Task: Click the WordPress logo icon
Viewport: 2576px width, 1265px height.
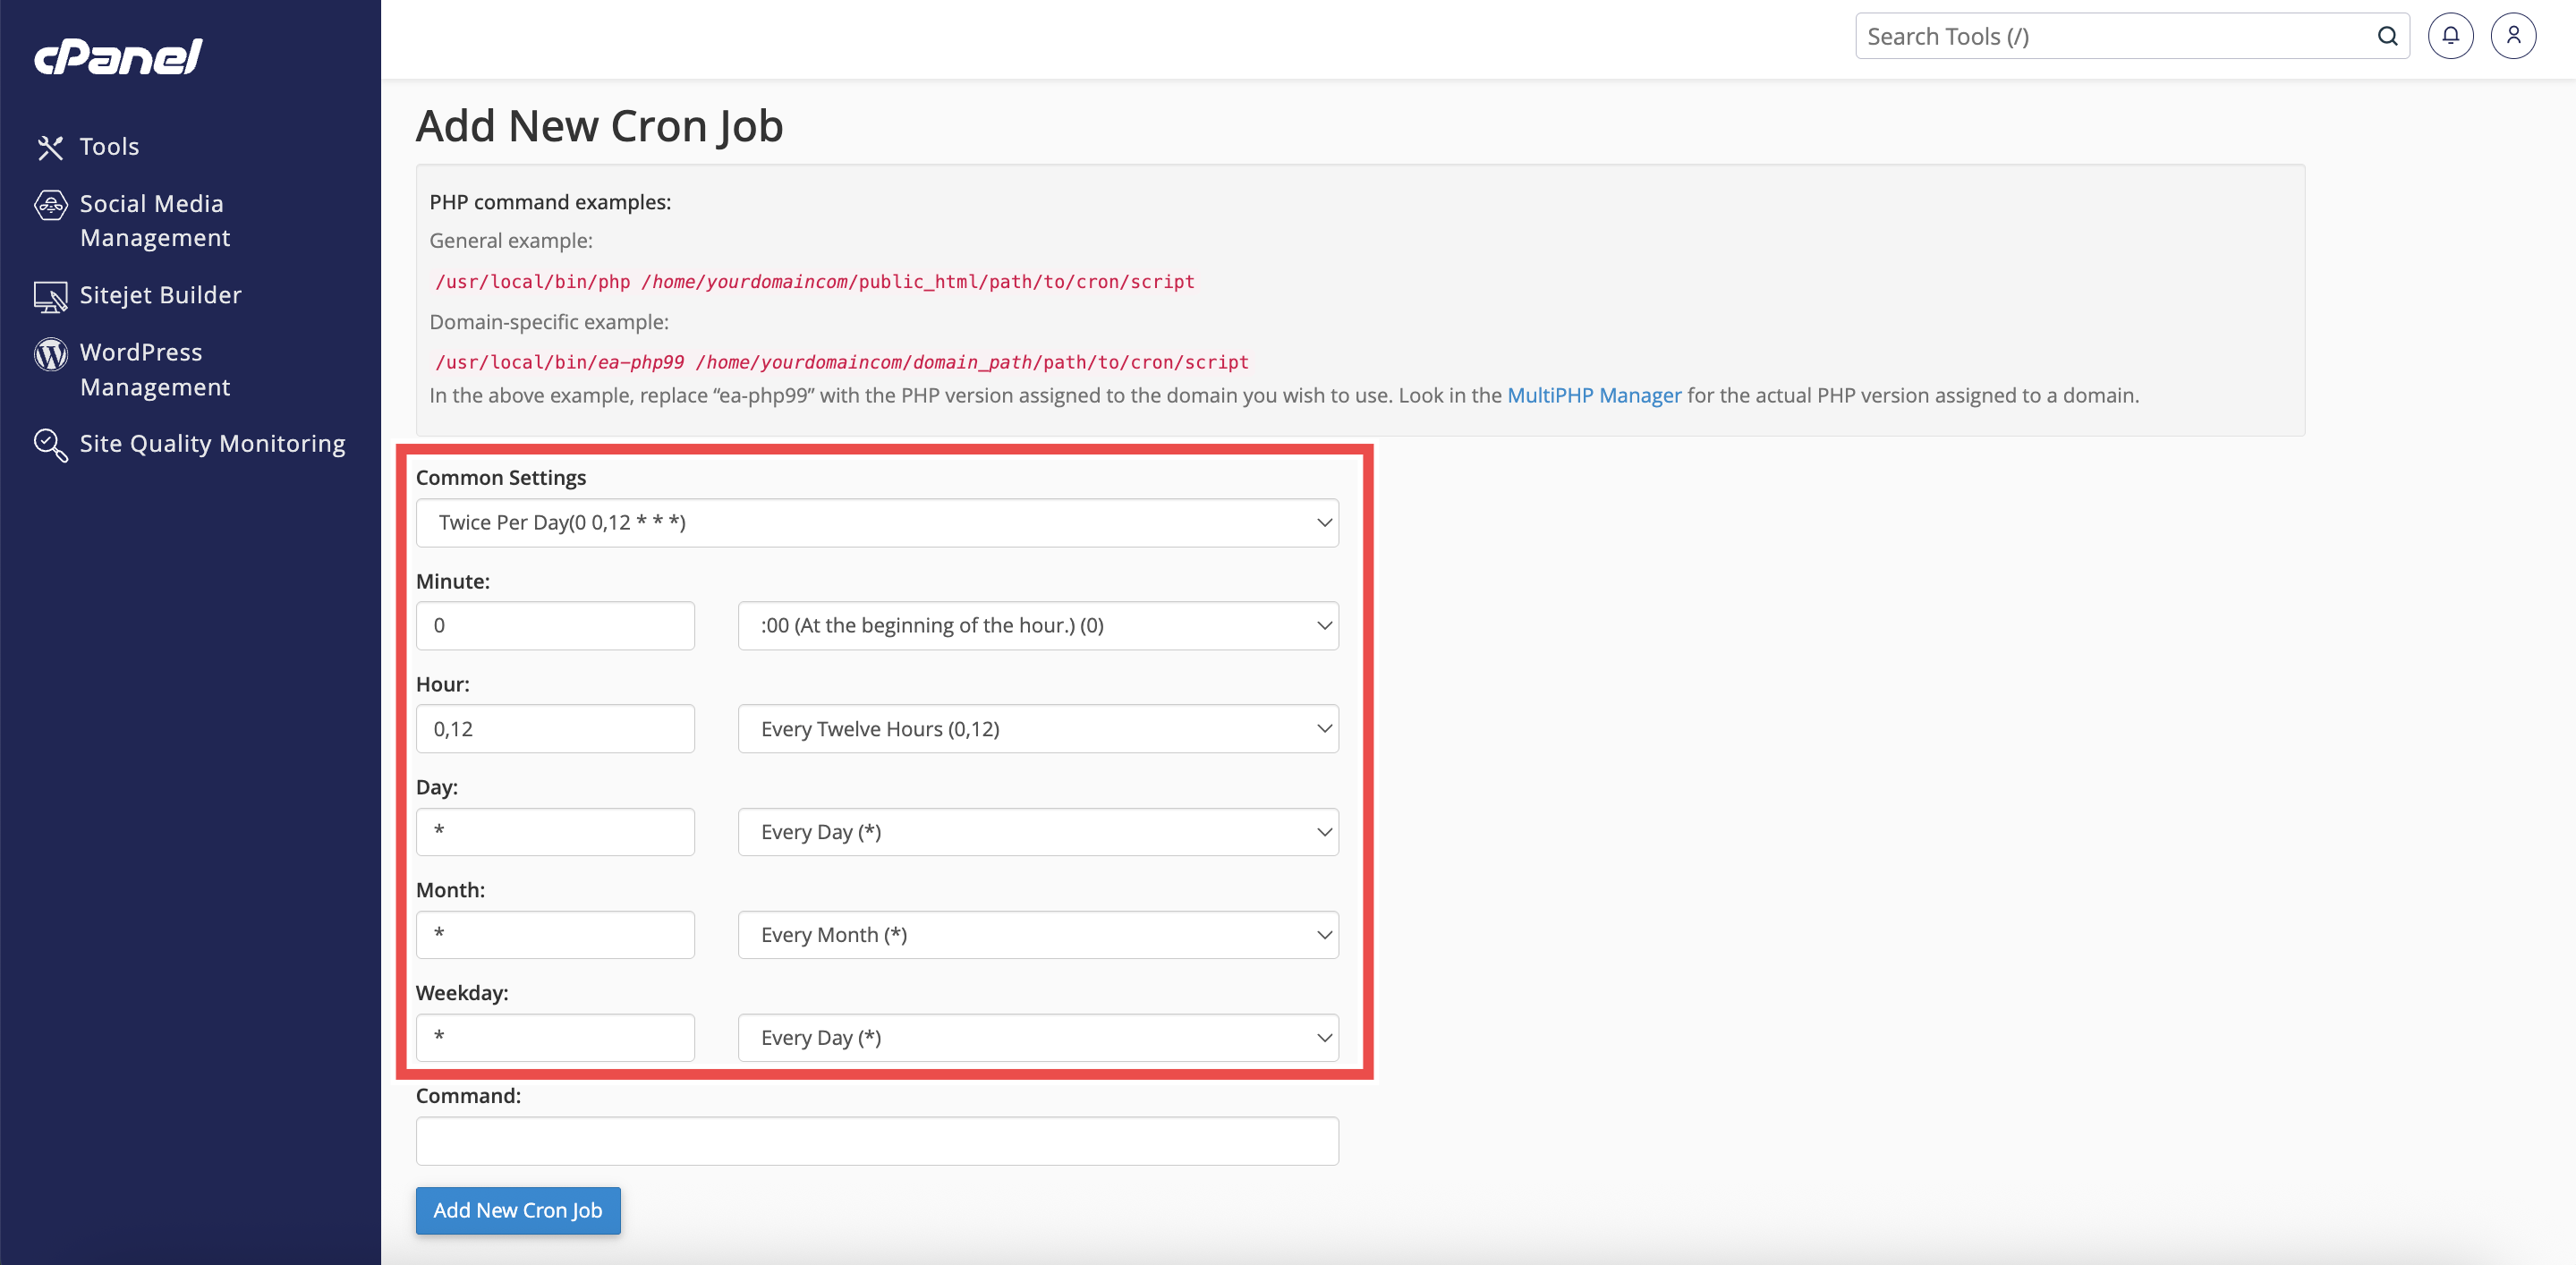Action: [50, 353]
